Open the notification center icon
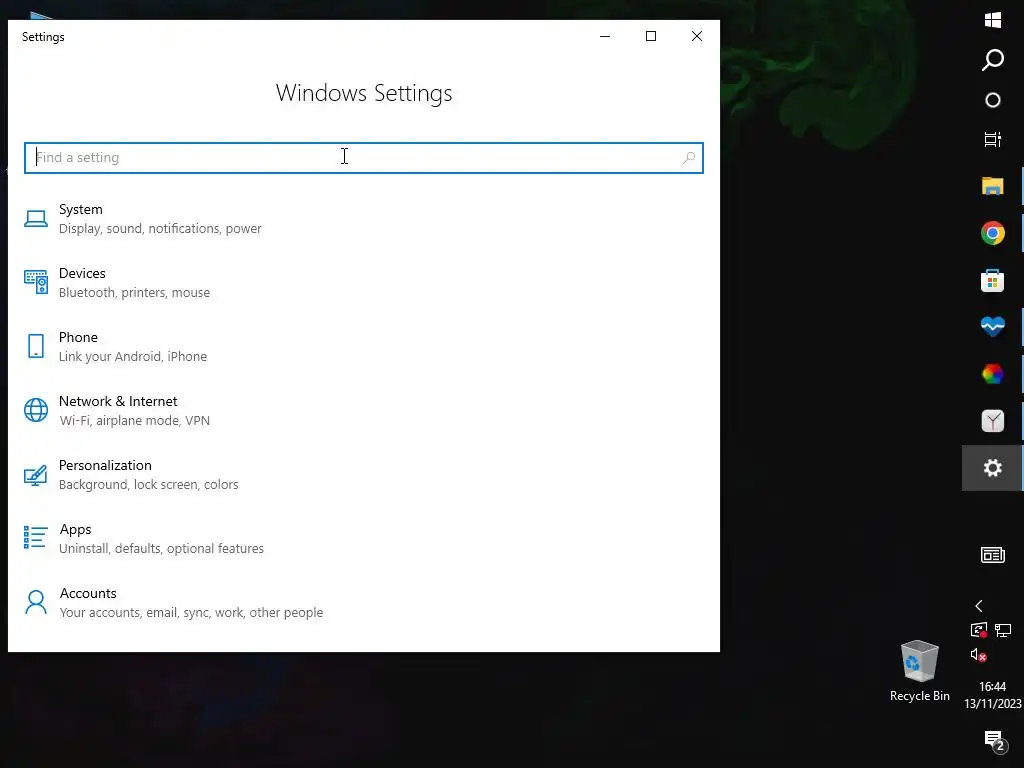This screenshot has height=768, width=1024. (x=995, y=741)
